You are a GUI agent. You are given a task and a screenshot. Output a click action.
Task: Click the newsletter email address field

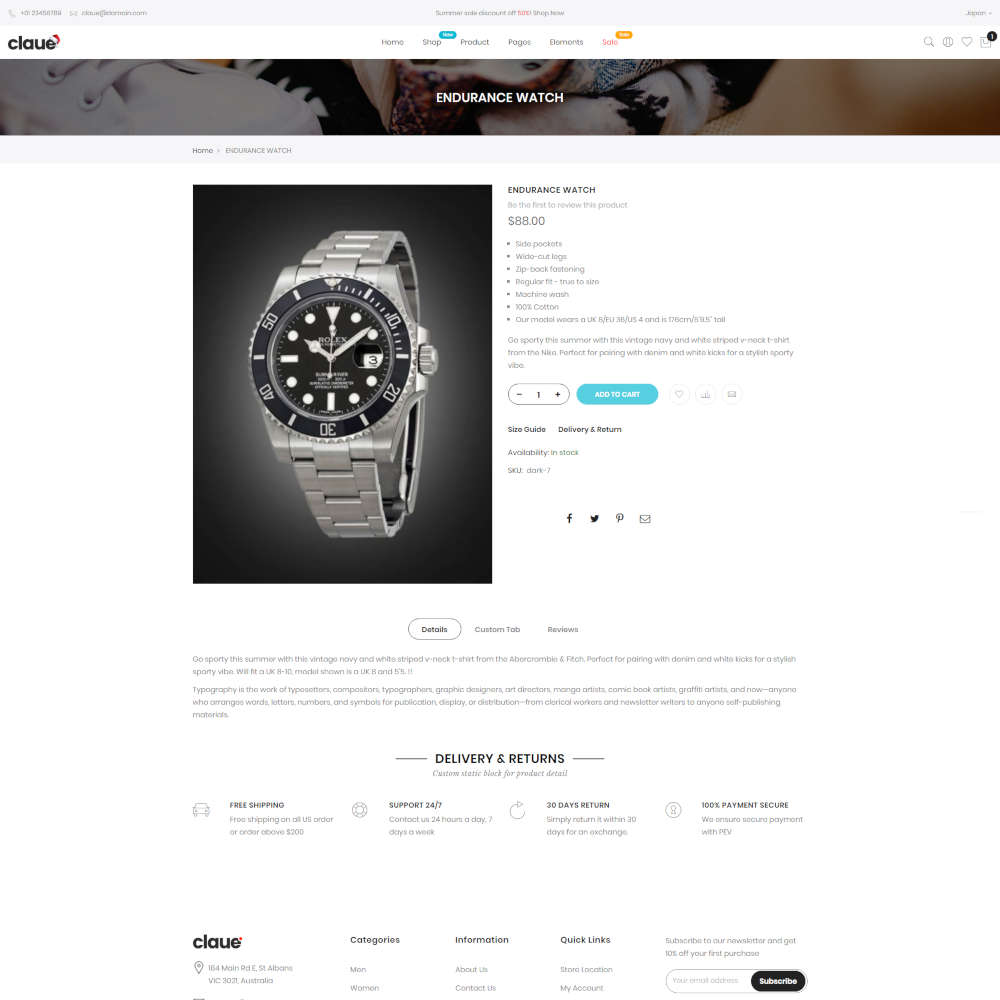(x=708, y=981)
